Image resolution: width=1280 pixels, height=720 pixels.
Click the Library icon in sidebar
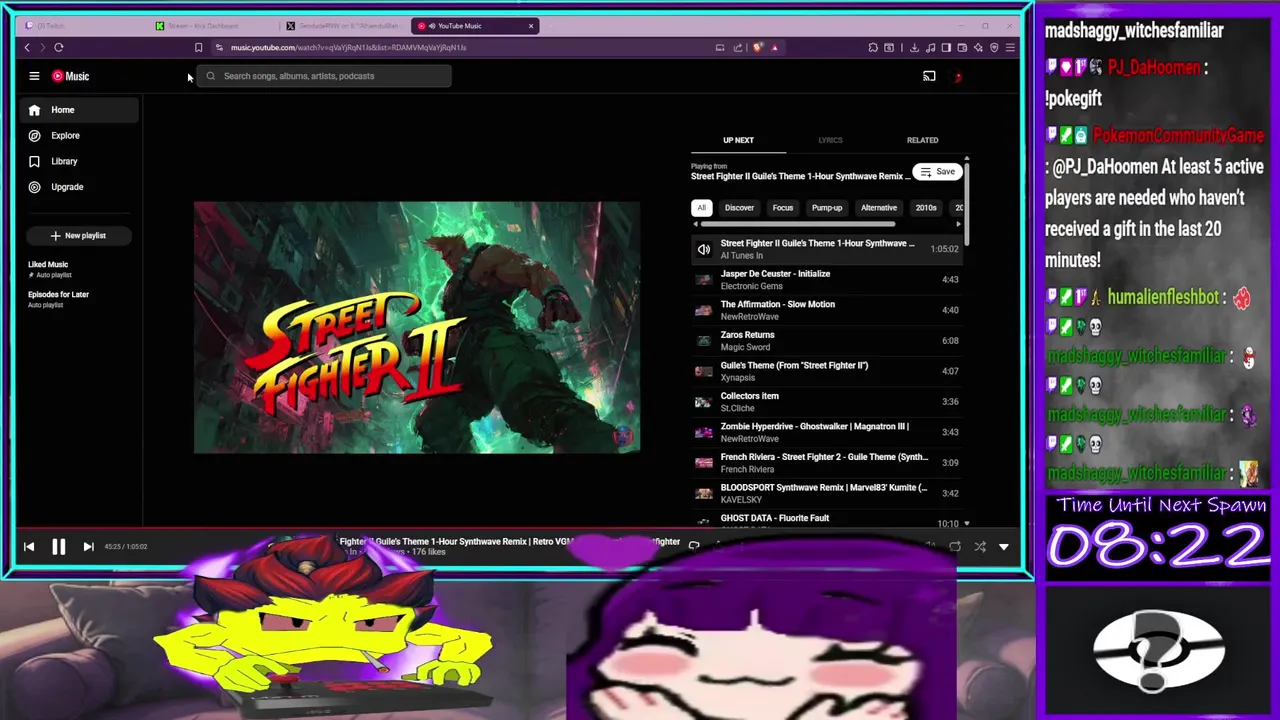pos(34,161)
